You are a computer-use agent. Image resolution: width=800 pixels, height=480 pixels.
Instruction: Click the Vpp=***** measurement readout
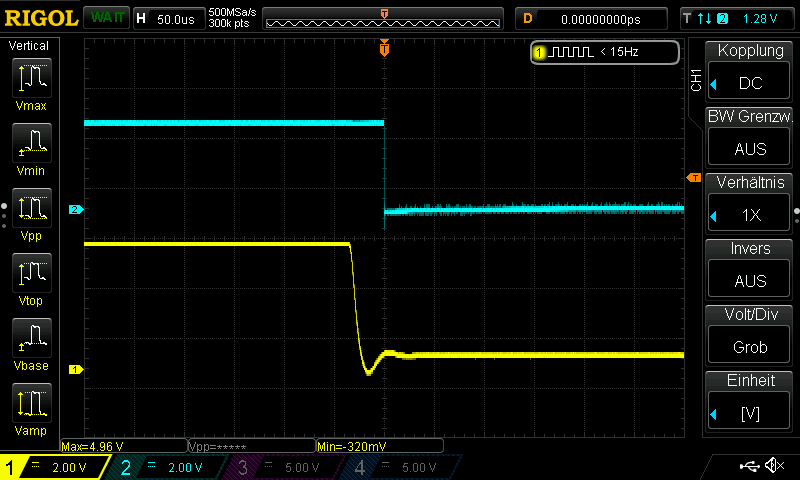[x=252, y=446]
